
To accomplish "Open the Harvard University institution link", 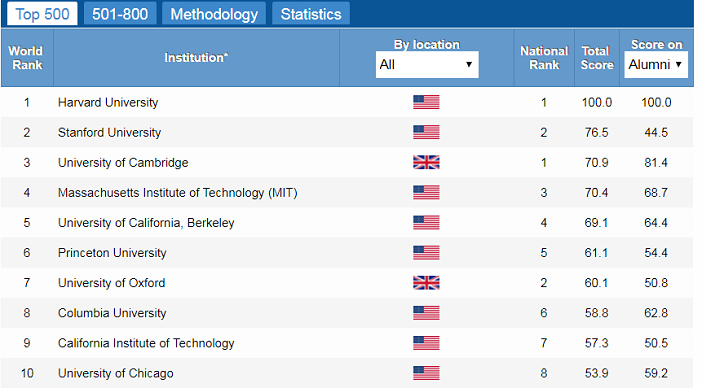I will (108, 102).
